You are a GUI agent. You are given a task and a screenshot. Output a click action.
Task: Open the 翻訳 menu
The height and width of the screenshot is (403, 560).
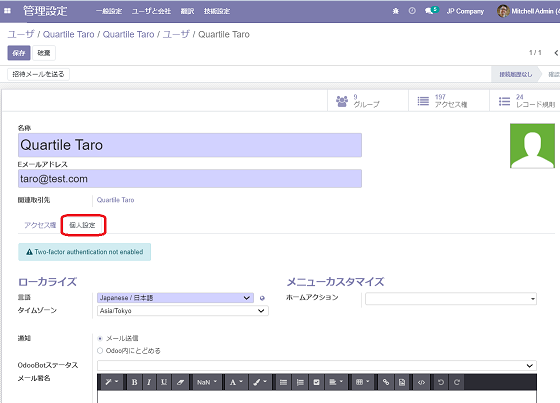(188, 11)
